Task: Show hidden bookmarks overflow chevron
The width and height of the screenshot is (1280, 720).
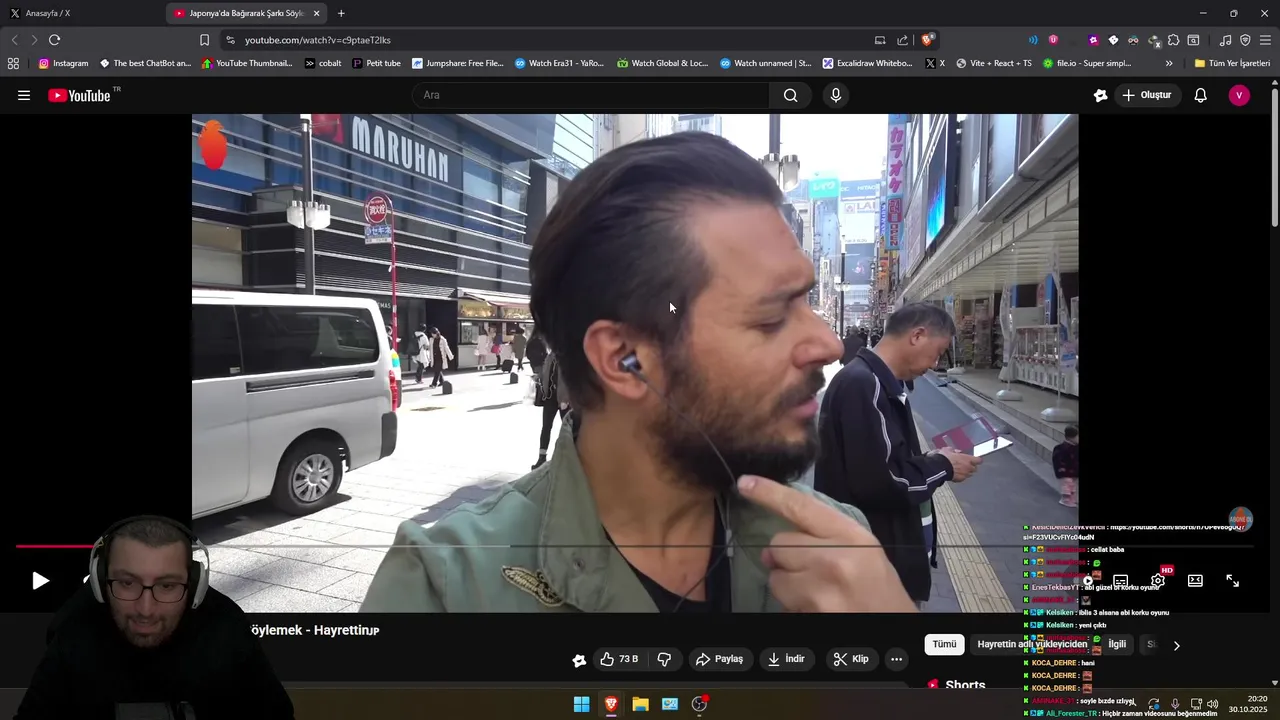Action: [x=1169, y=63]
